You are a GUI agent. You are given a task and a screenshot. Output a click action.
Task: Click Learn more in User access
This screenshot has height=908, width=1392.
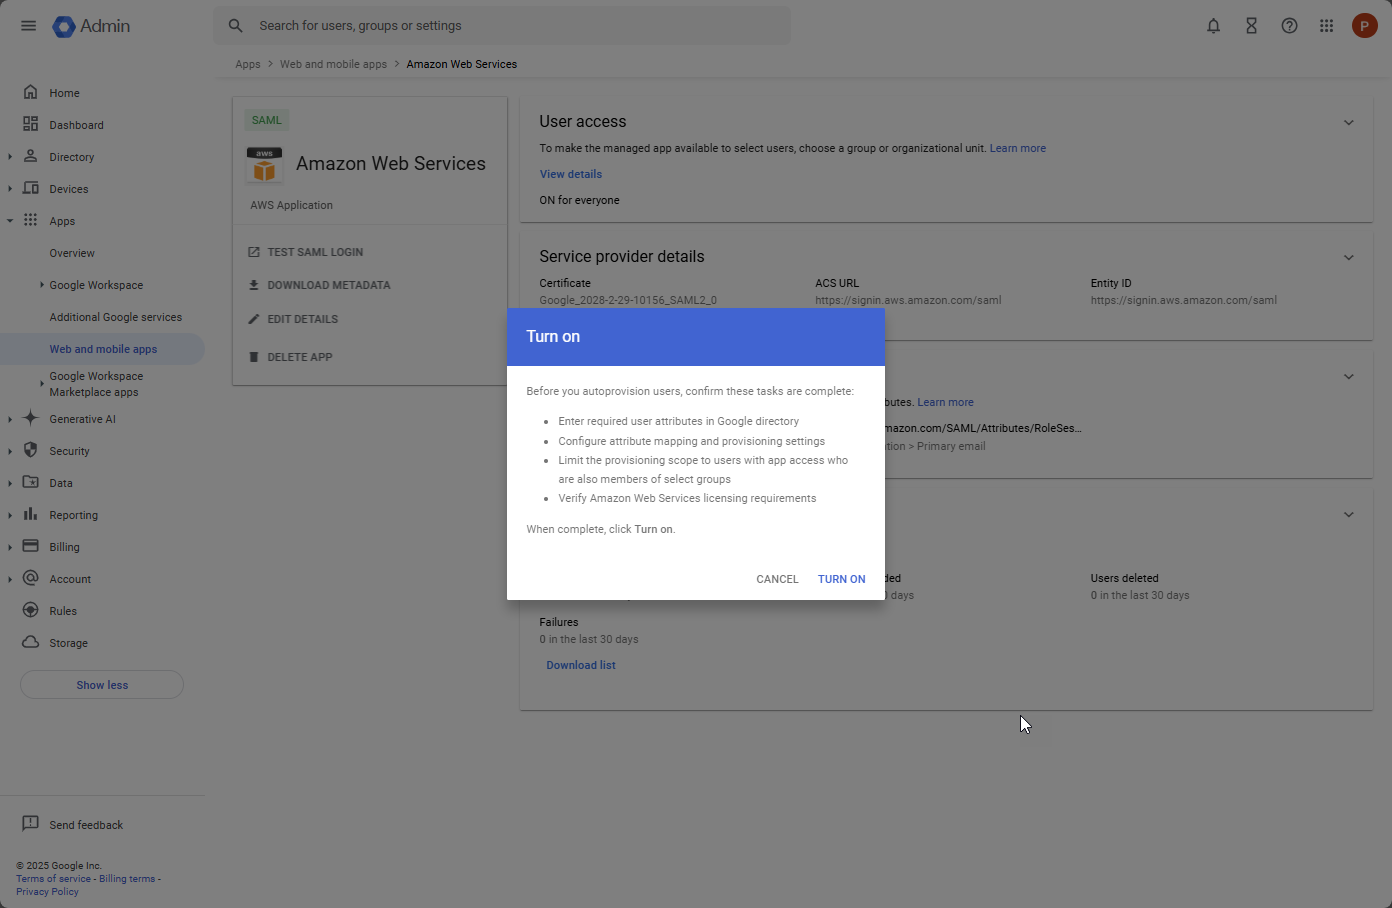pos(1018,148)
